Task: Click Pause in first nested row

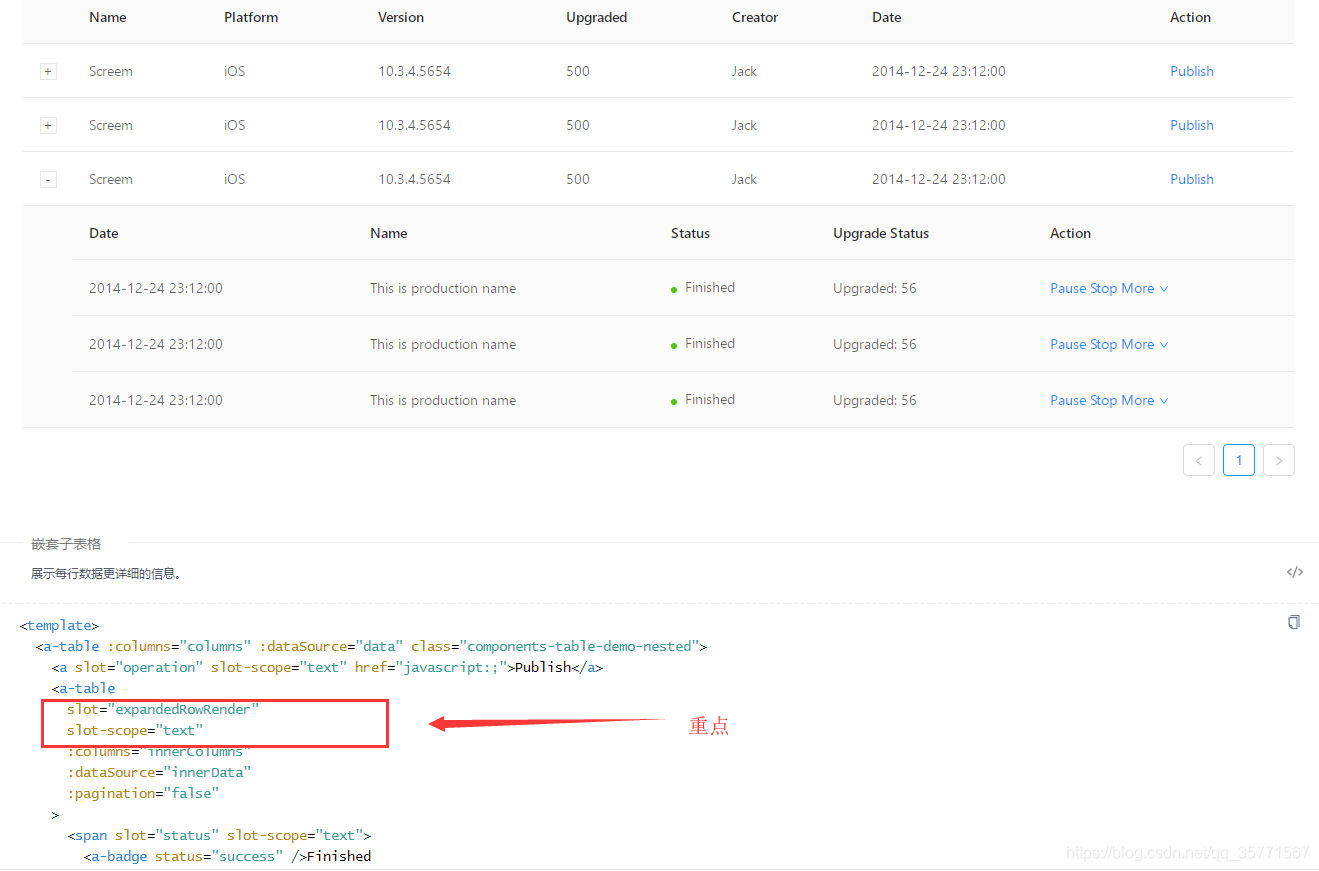Action: click(x=1068, y=288)
